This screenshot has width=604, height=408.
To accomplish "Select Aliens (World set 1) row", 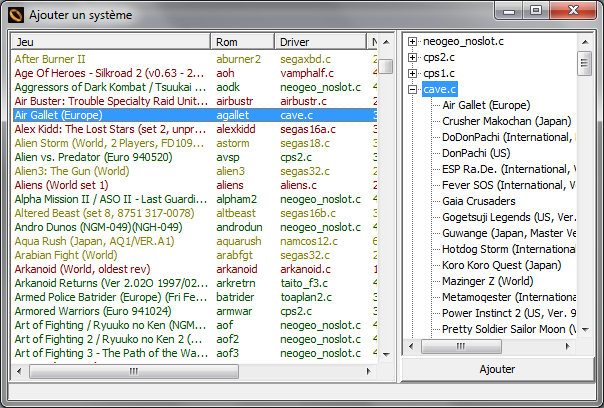I will tap(195, 185).
